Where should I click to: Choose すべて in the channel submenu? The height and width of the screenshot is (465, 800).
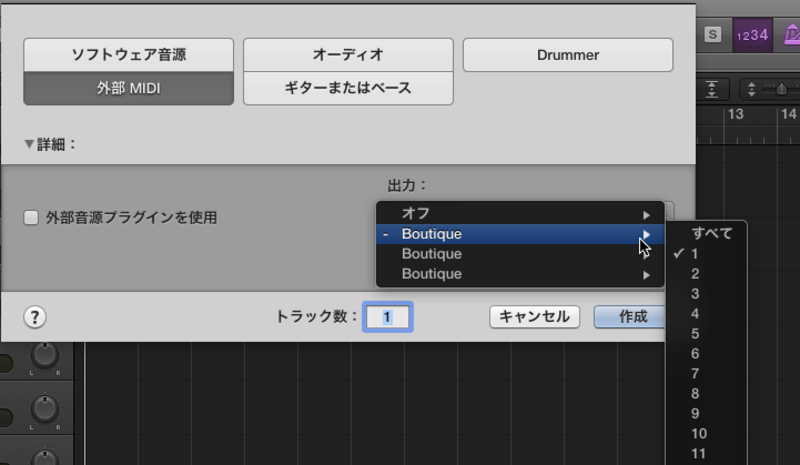[x=711, y=234]
